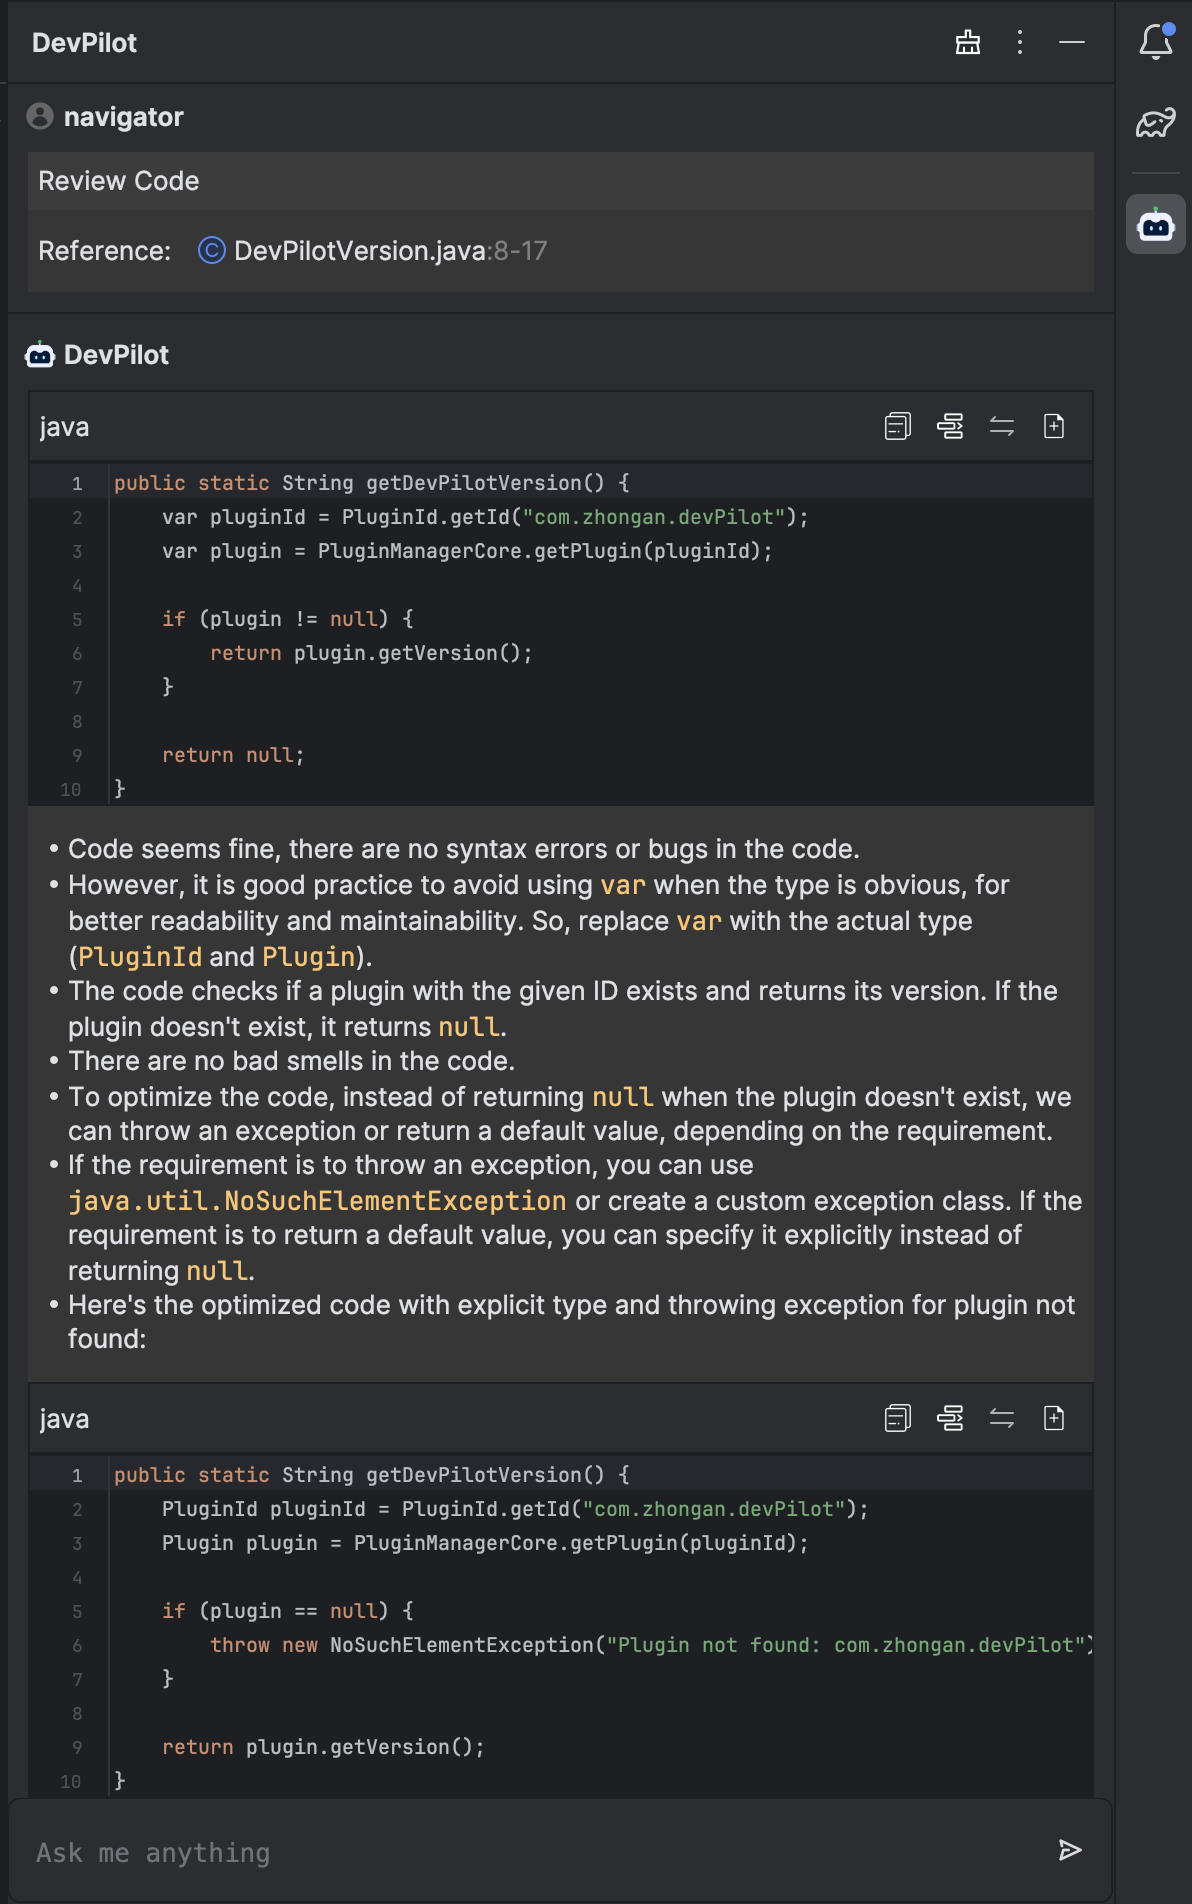Click the DevPilot panel title

click(x=84, y=43)
